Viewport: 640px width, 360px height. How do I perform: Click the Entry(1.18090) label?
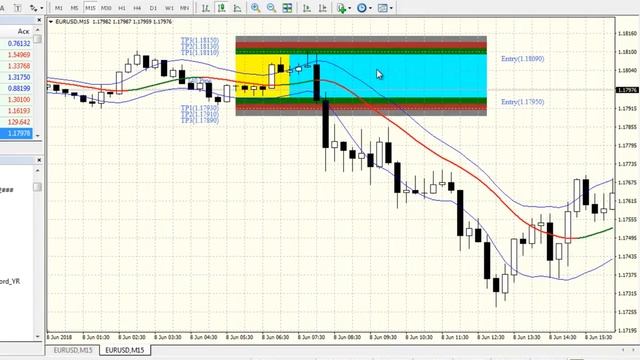click(522, 59)
